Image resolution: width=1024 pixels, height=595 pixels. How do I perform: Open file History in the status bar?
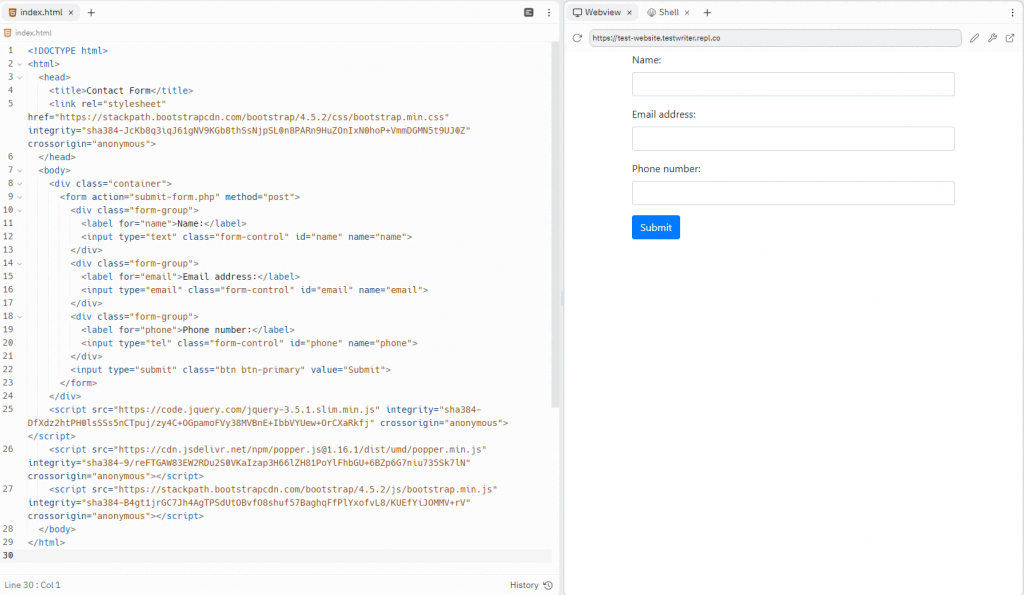531,585
